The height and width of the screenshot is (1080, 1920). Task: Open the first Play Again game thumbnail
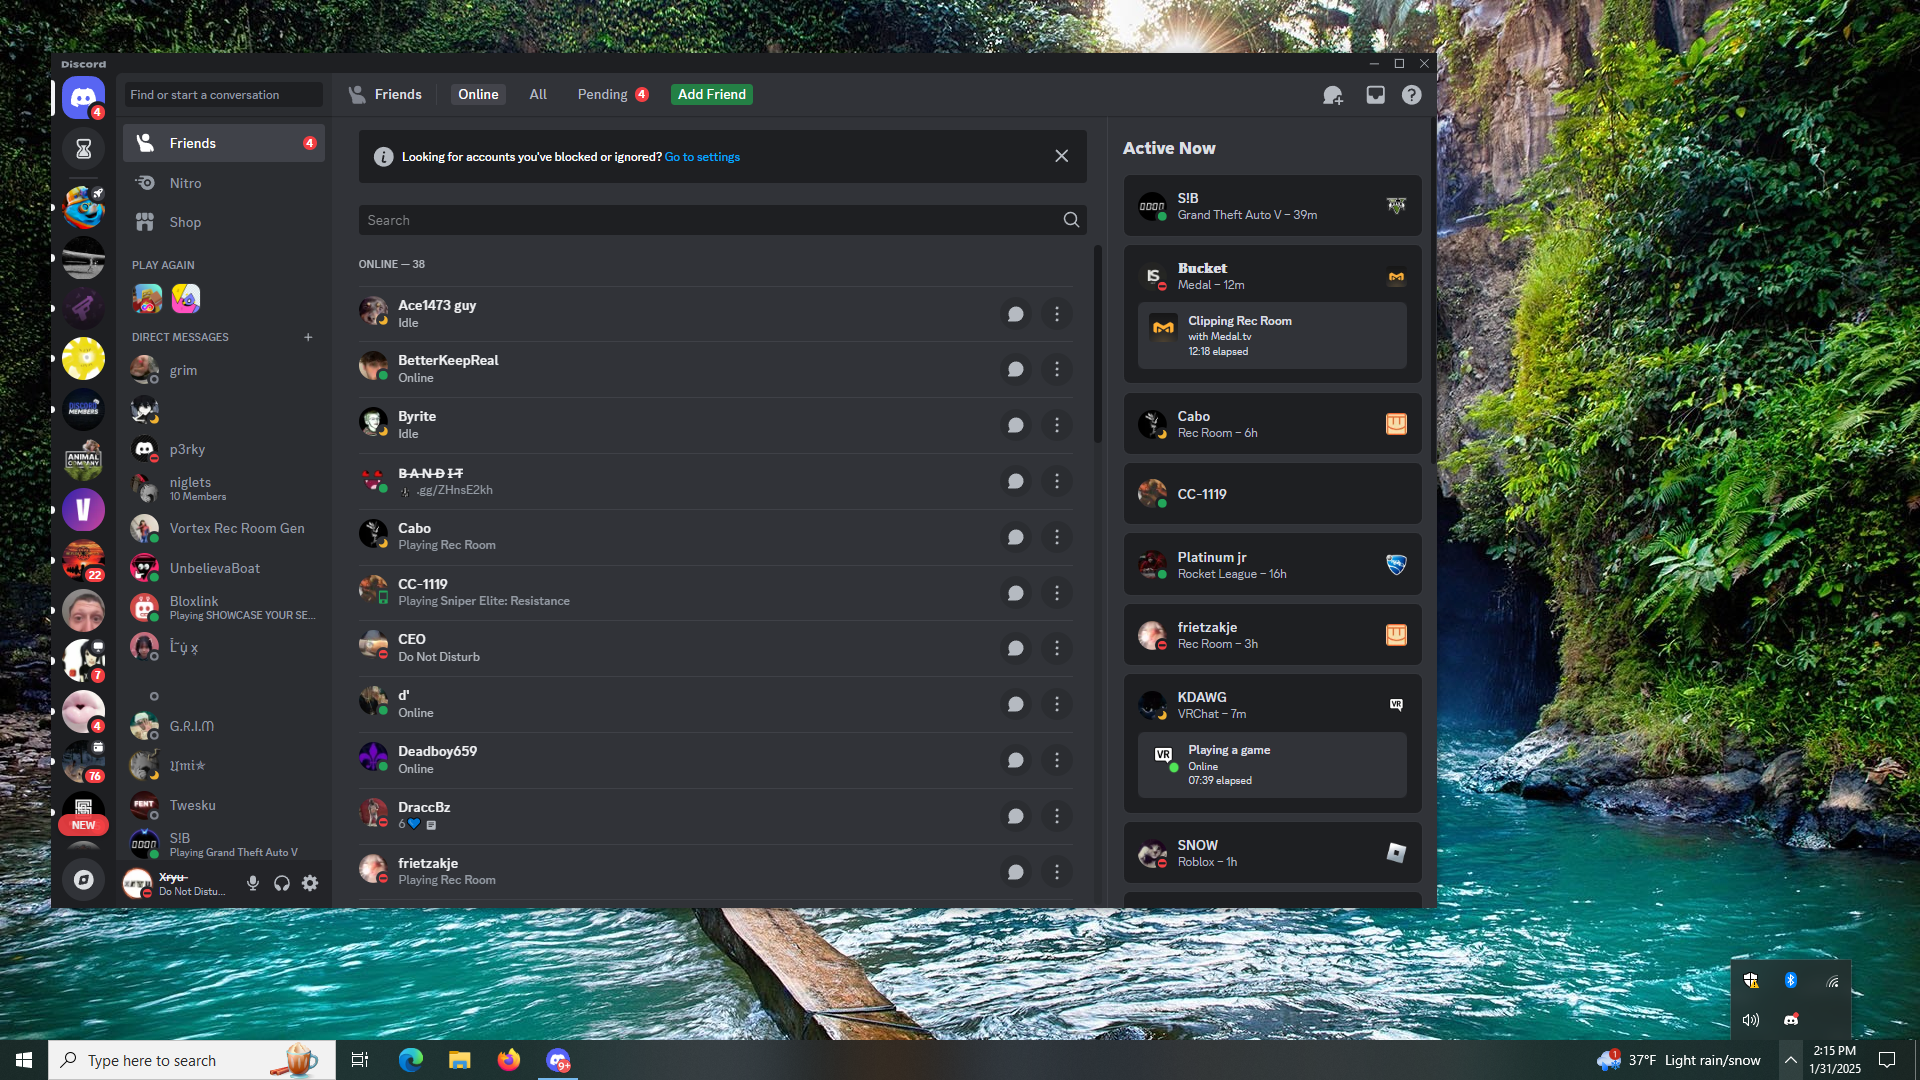point(147,298)
